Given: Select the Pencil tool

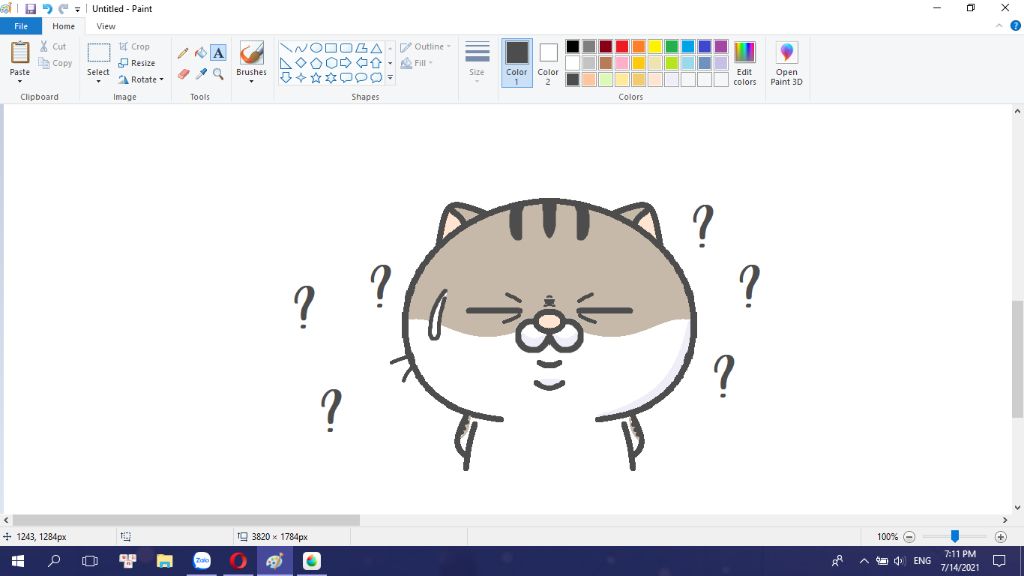Looking at the screenshot, I should (x=183, y=53).
